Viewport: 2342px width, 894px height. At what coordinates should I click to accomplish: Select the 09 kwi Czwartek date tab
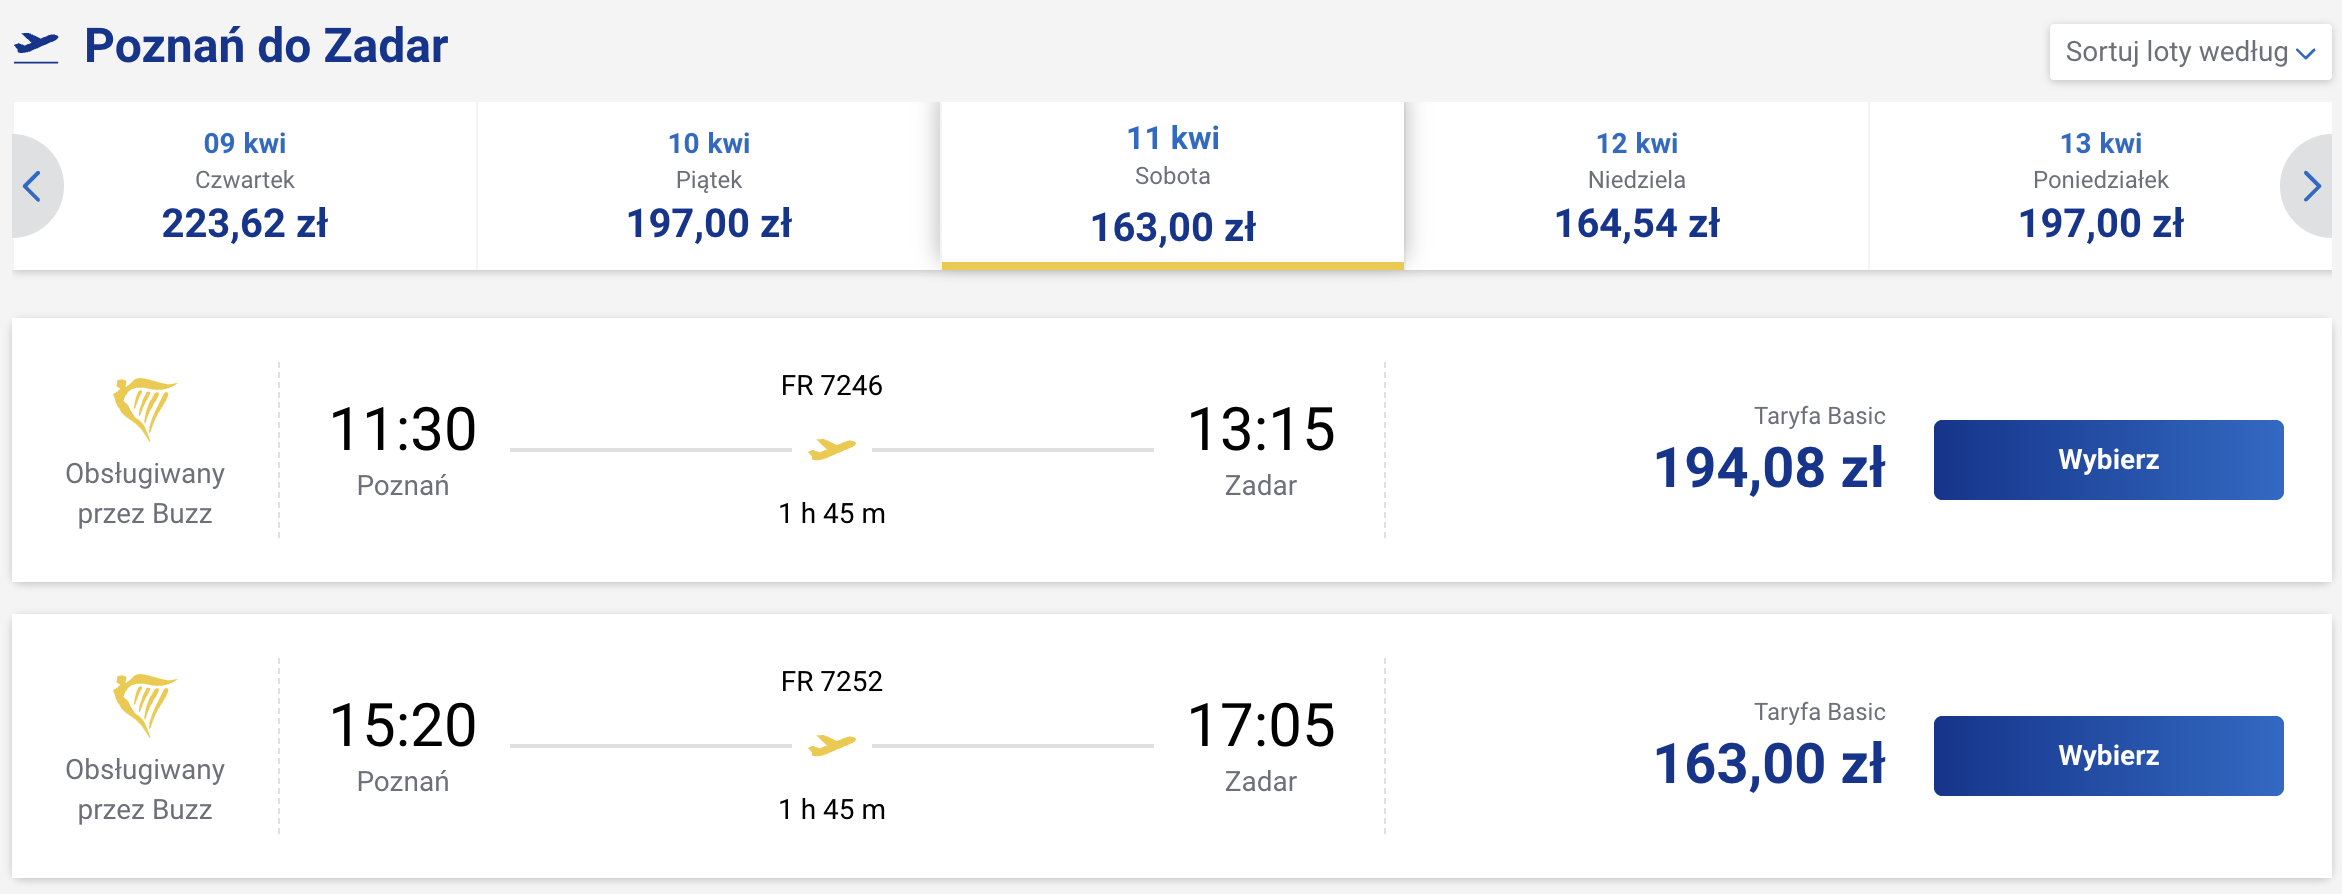[245, 186]
